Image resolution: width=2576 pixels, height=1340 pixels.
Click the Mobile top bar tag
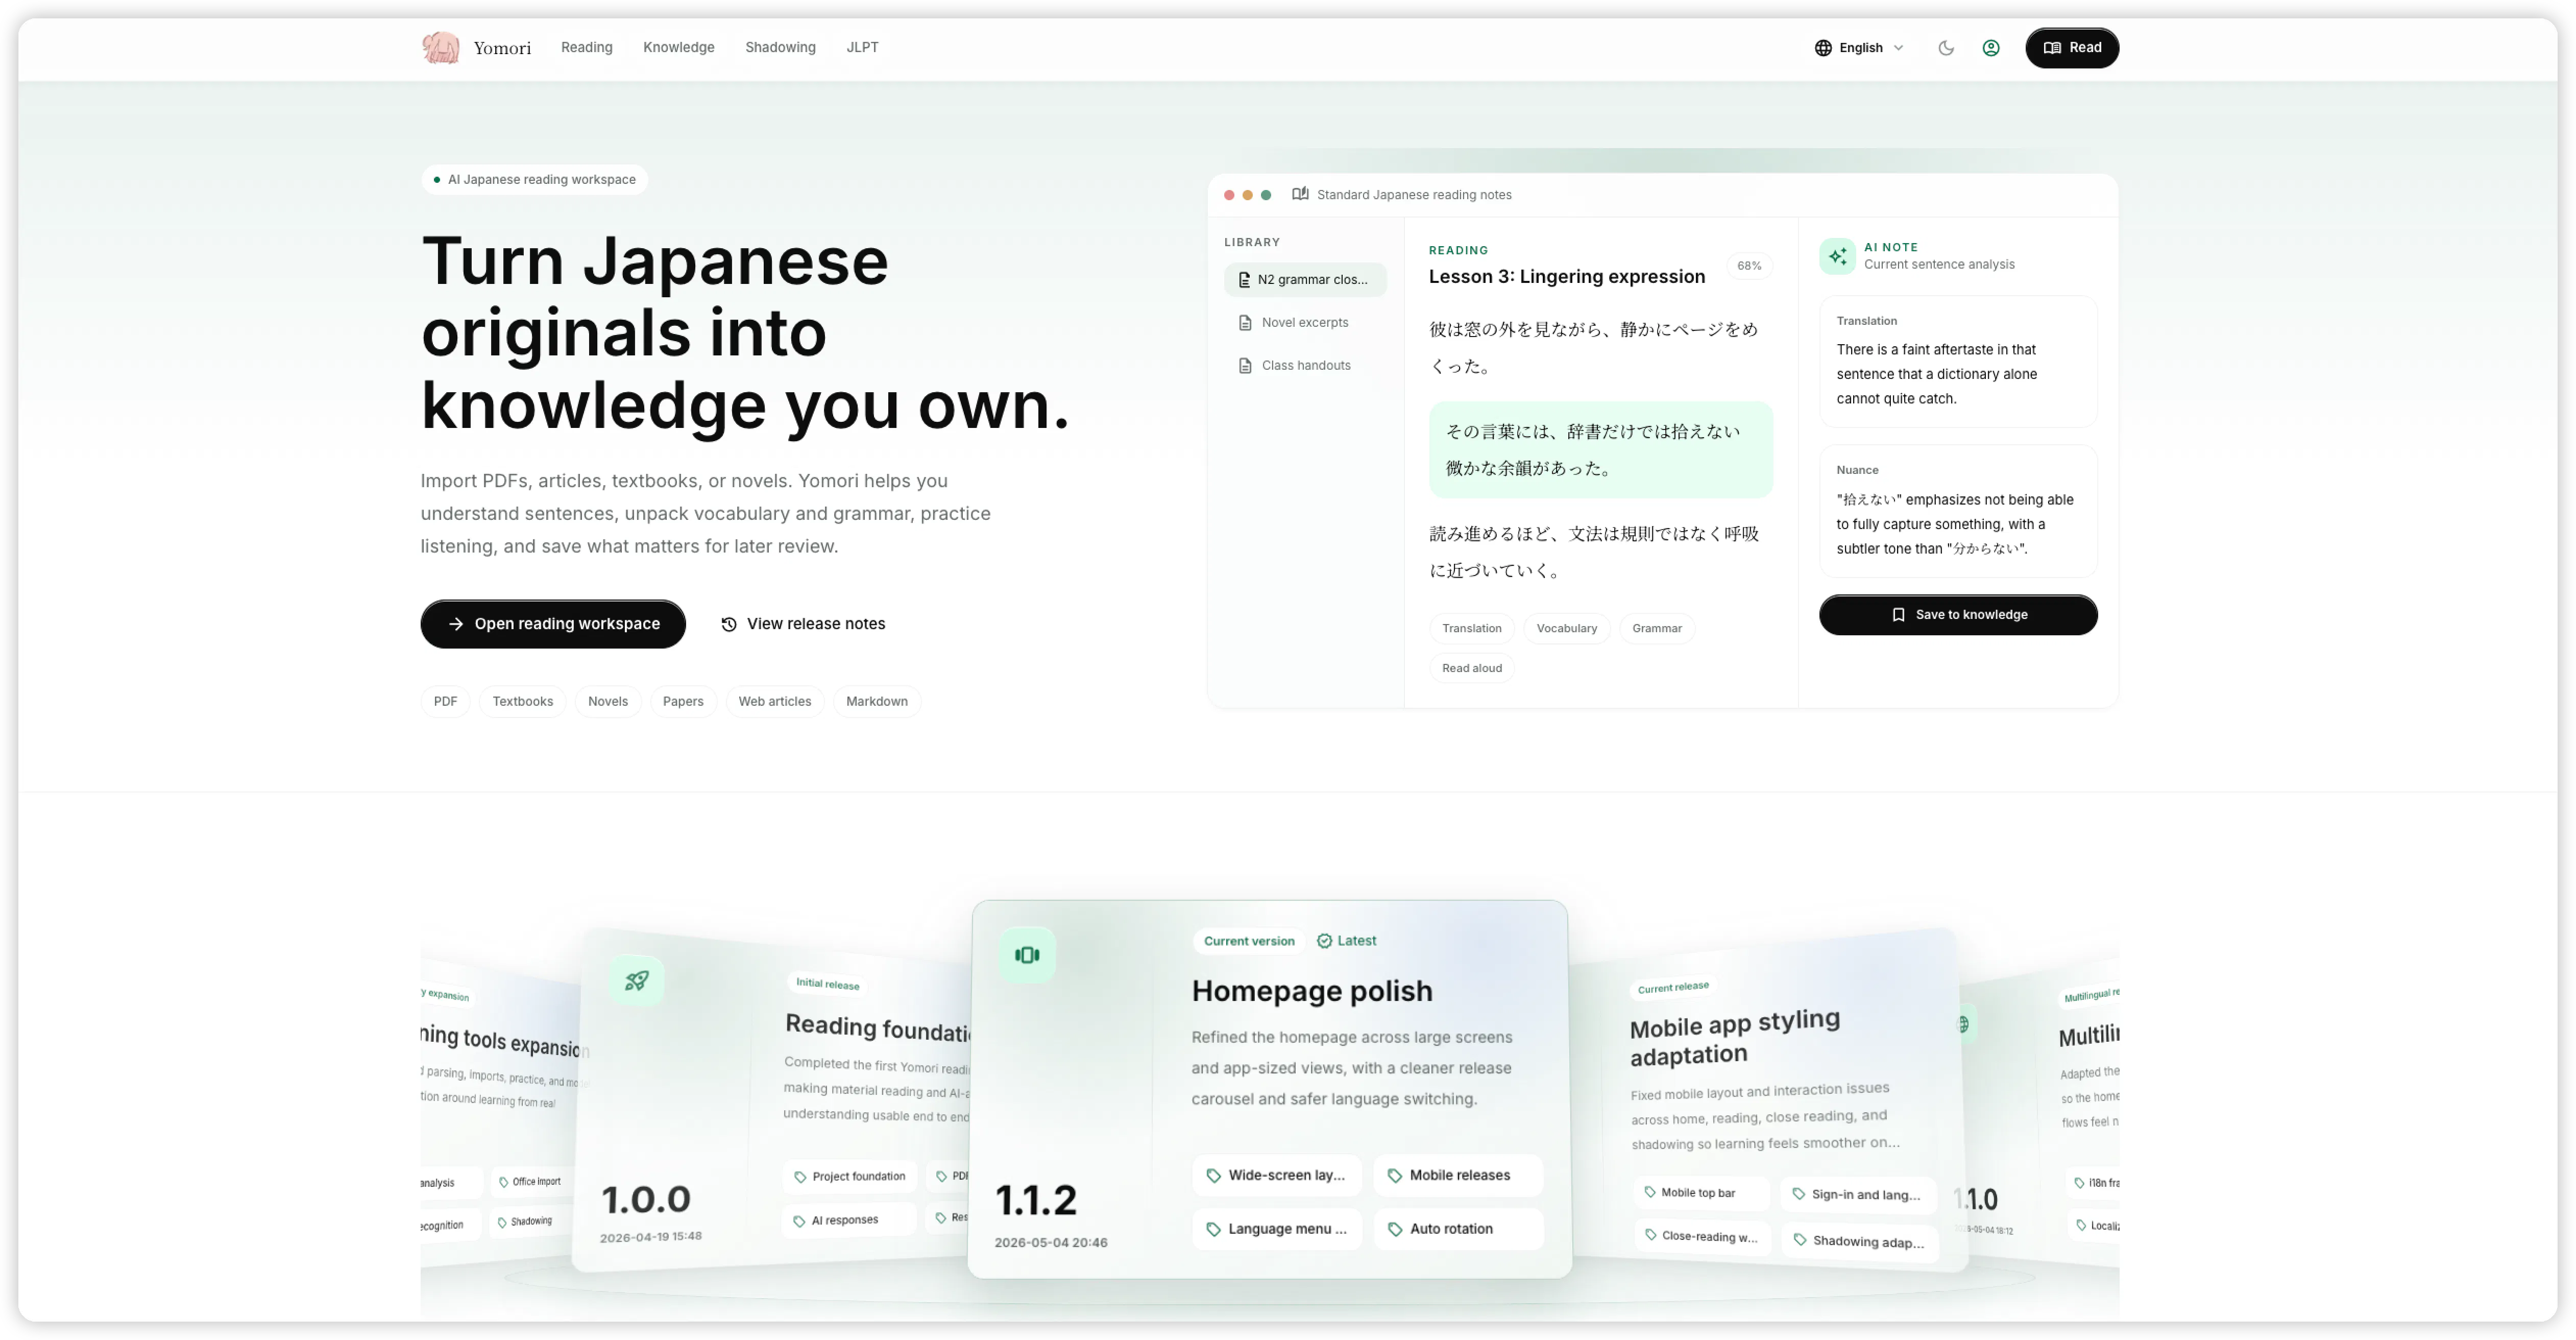point(1701,1192)
